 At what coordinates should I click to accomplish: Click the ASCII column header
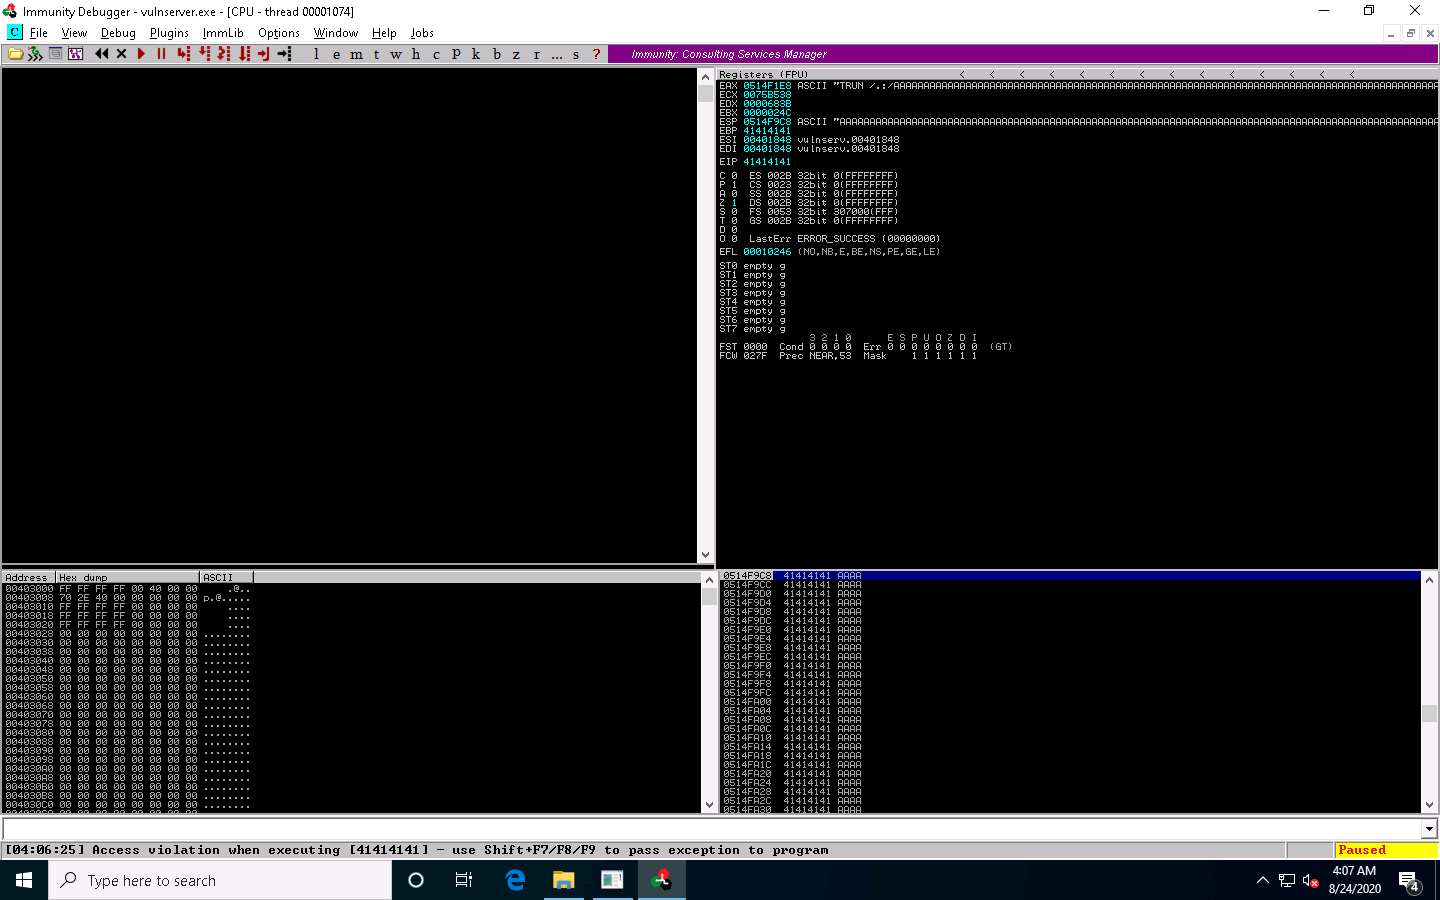tap(227, 577)
